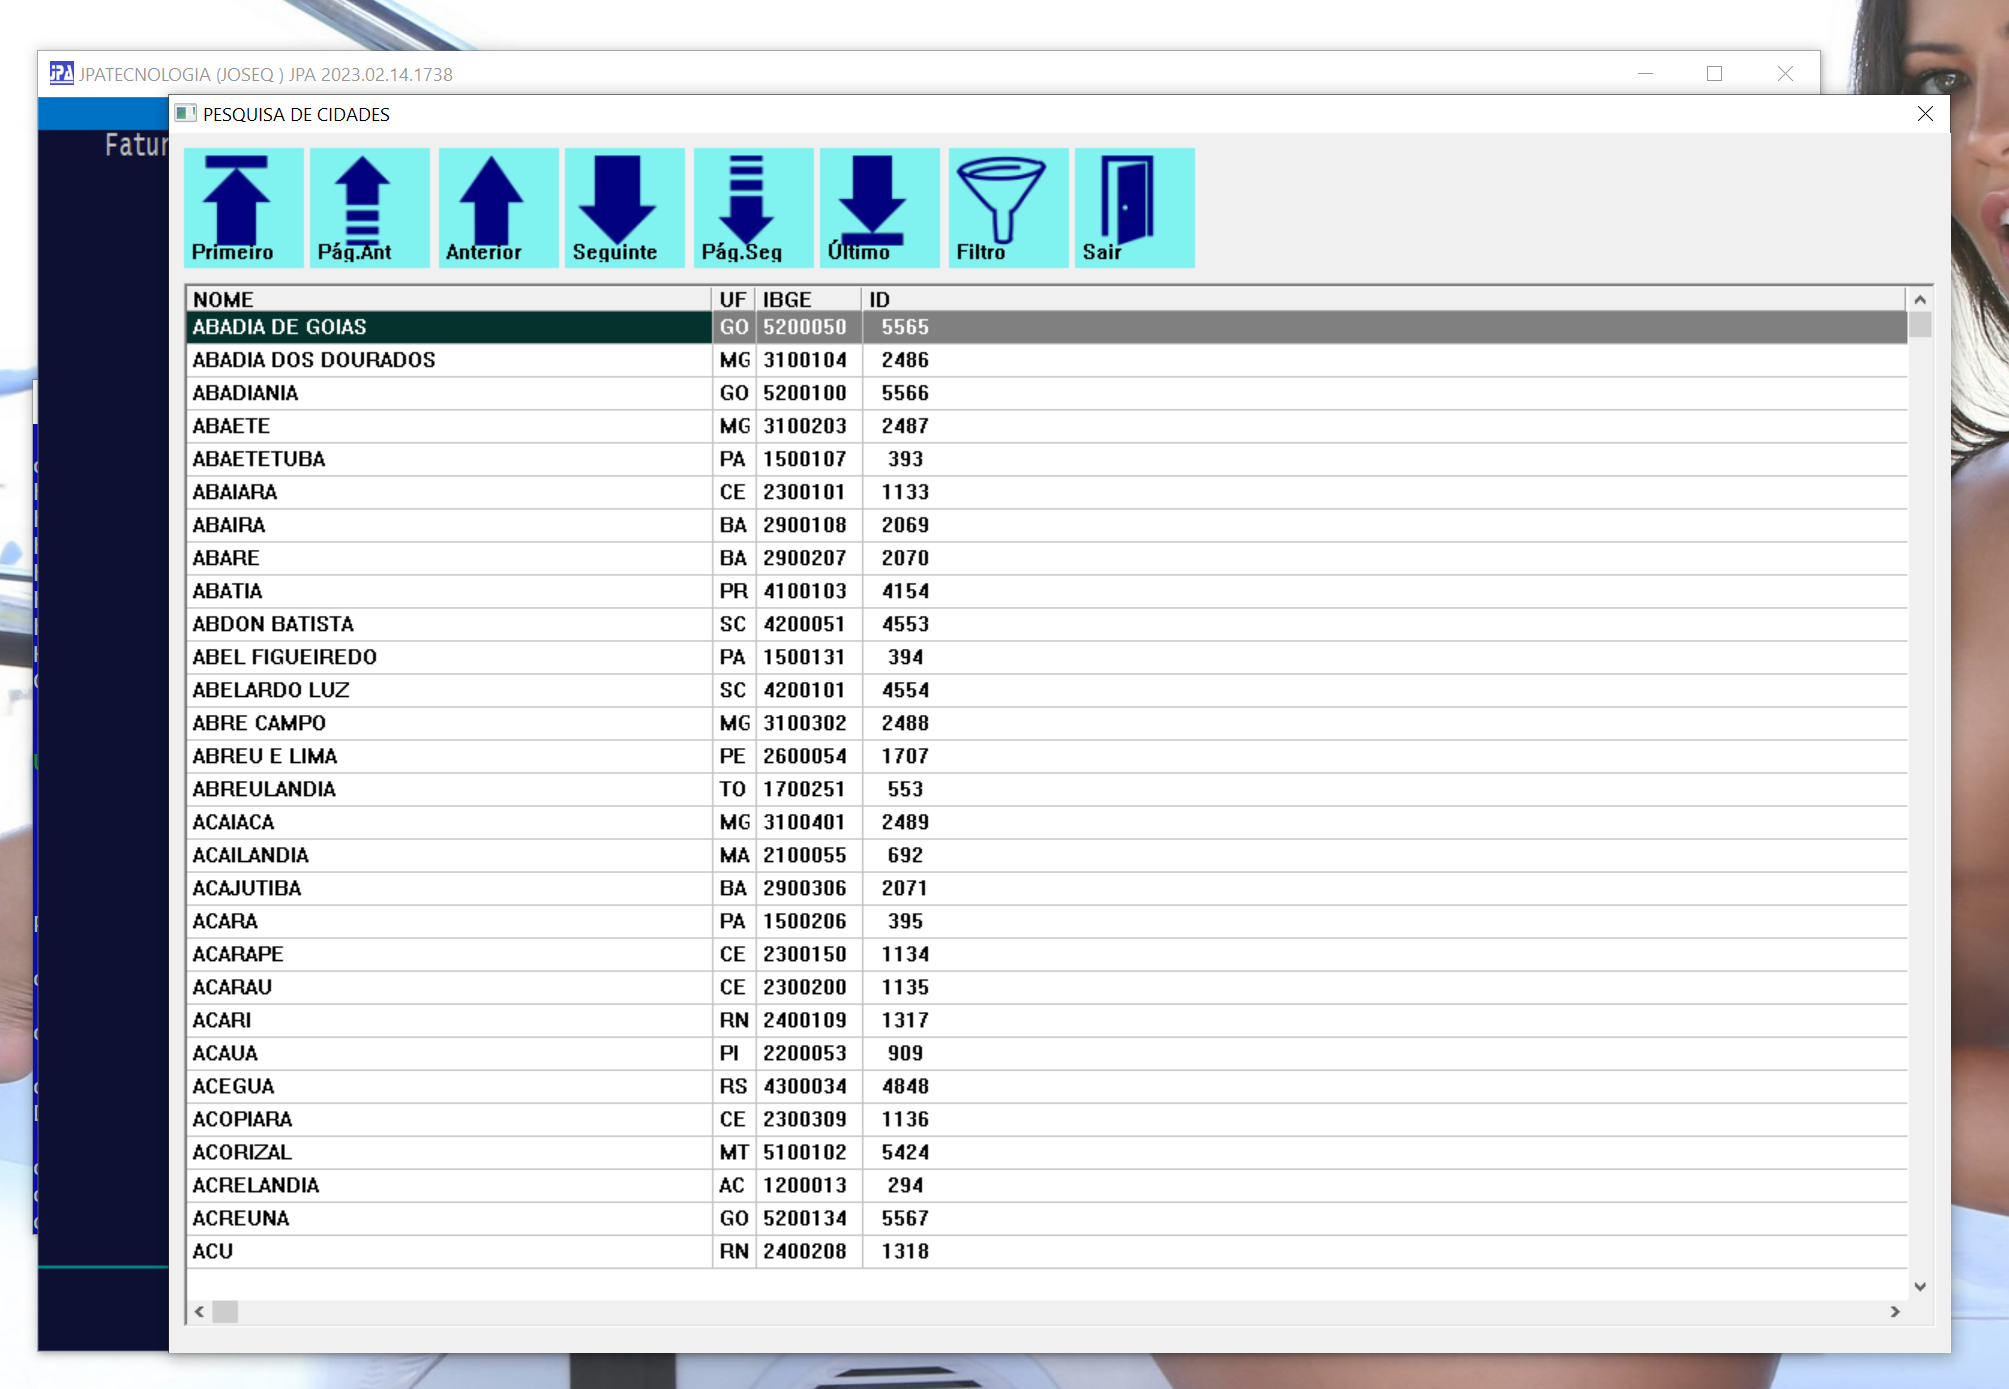Click the vertical scrollbar up arrow
Viewport: 2009px width, 1389px height.
coord(1919,300)
